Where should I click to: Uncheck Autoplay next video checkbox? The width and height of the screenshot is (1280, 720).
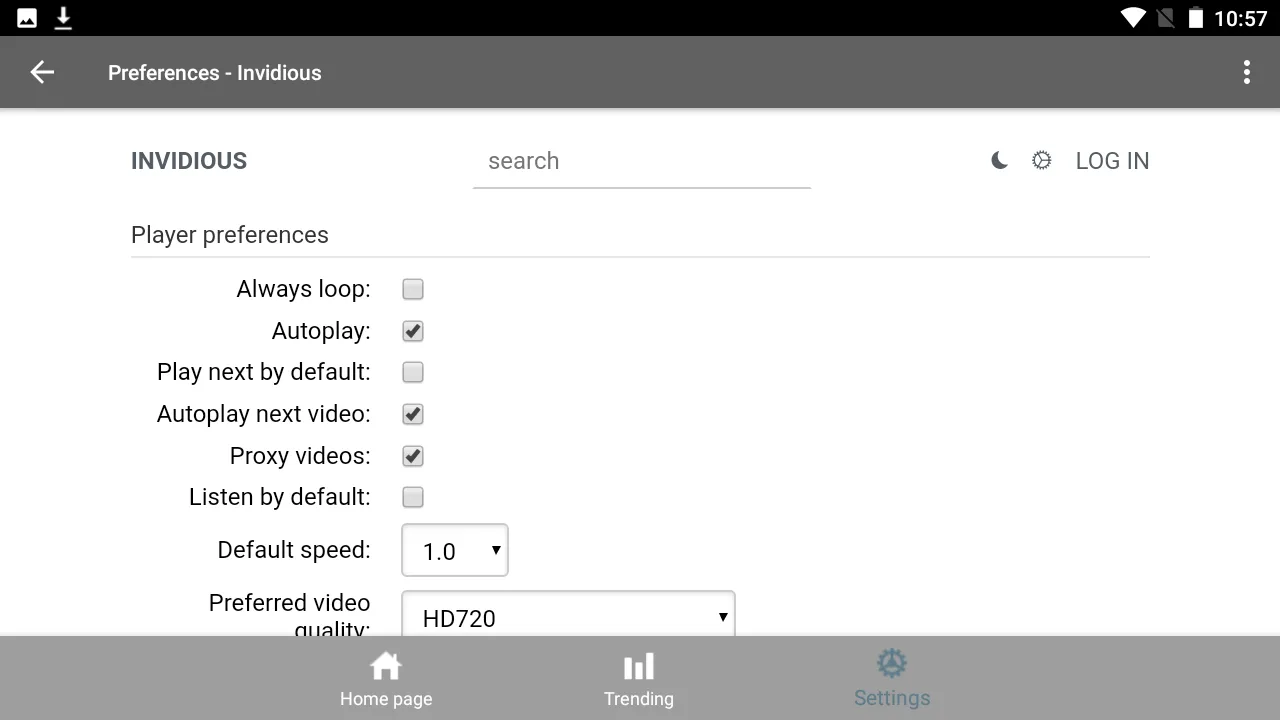(413, 414)
